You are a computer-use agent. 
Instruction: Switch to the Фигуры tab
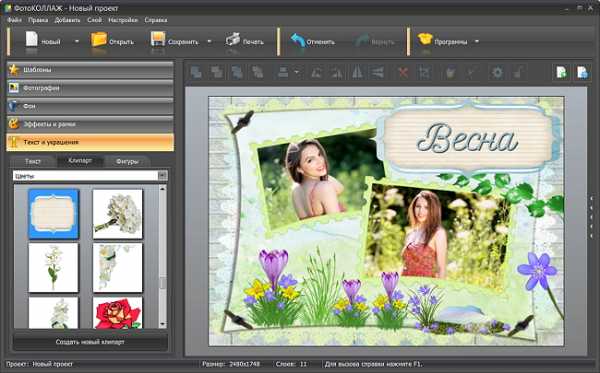tap(127, 161)
